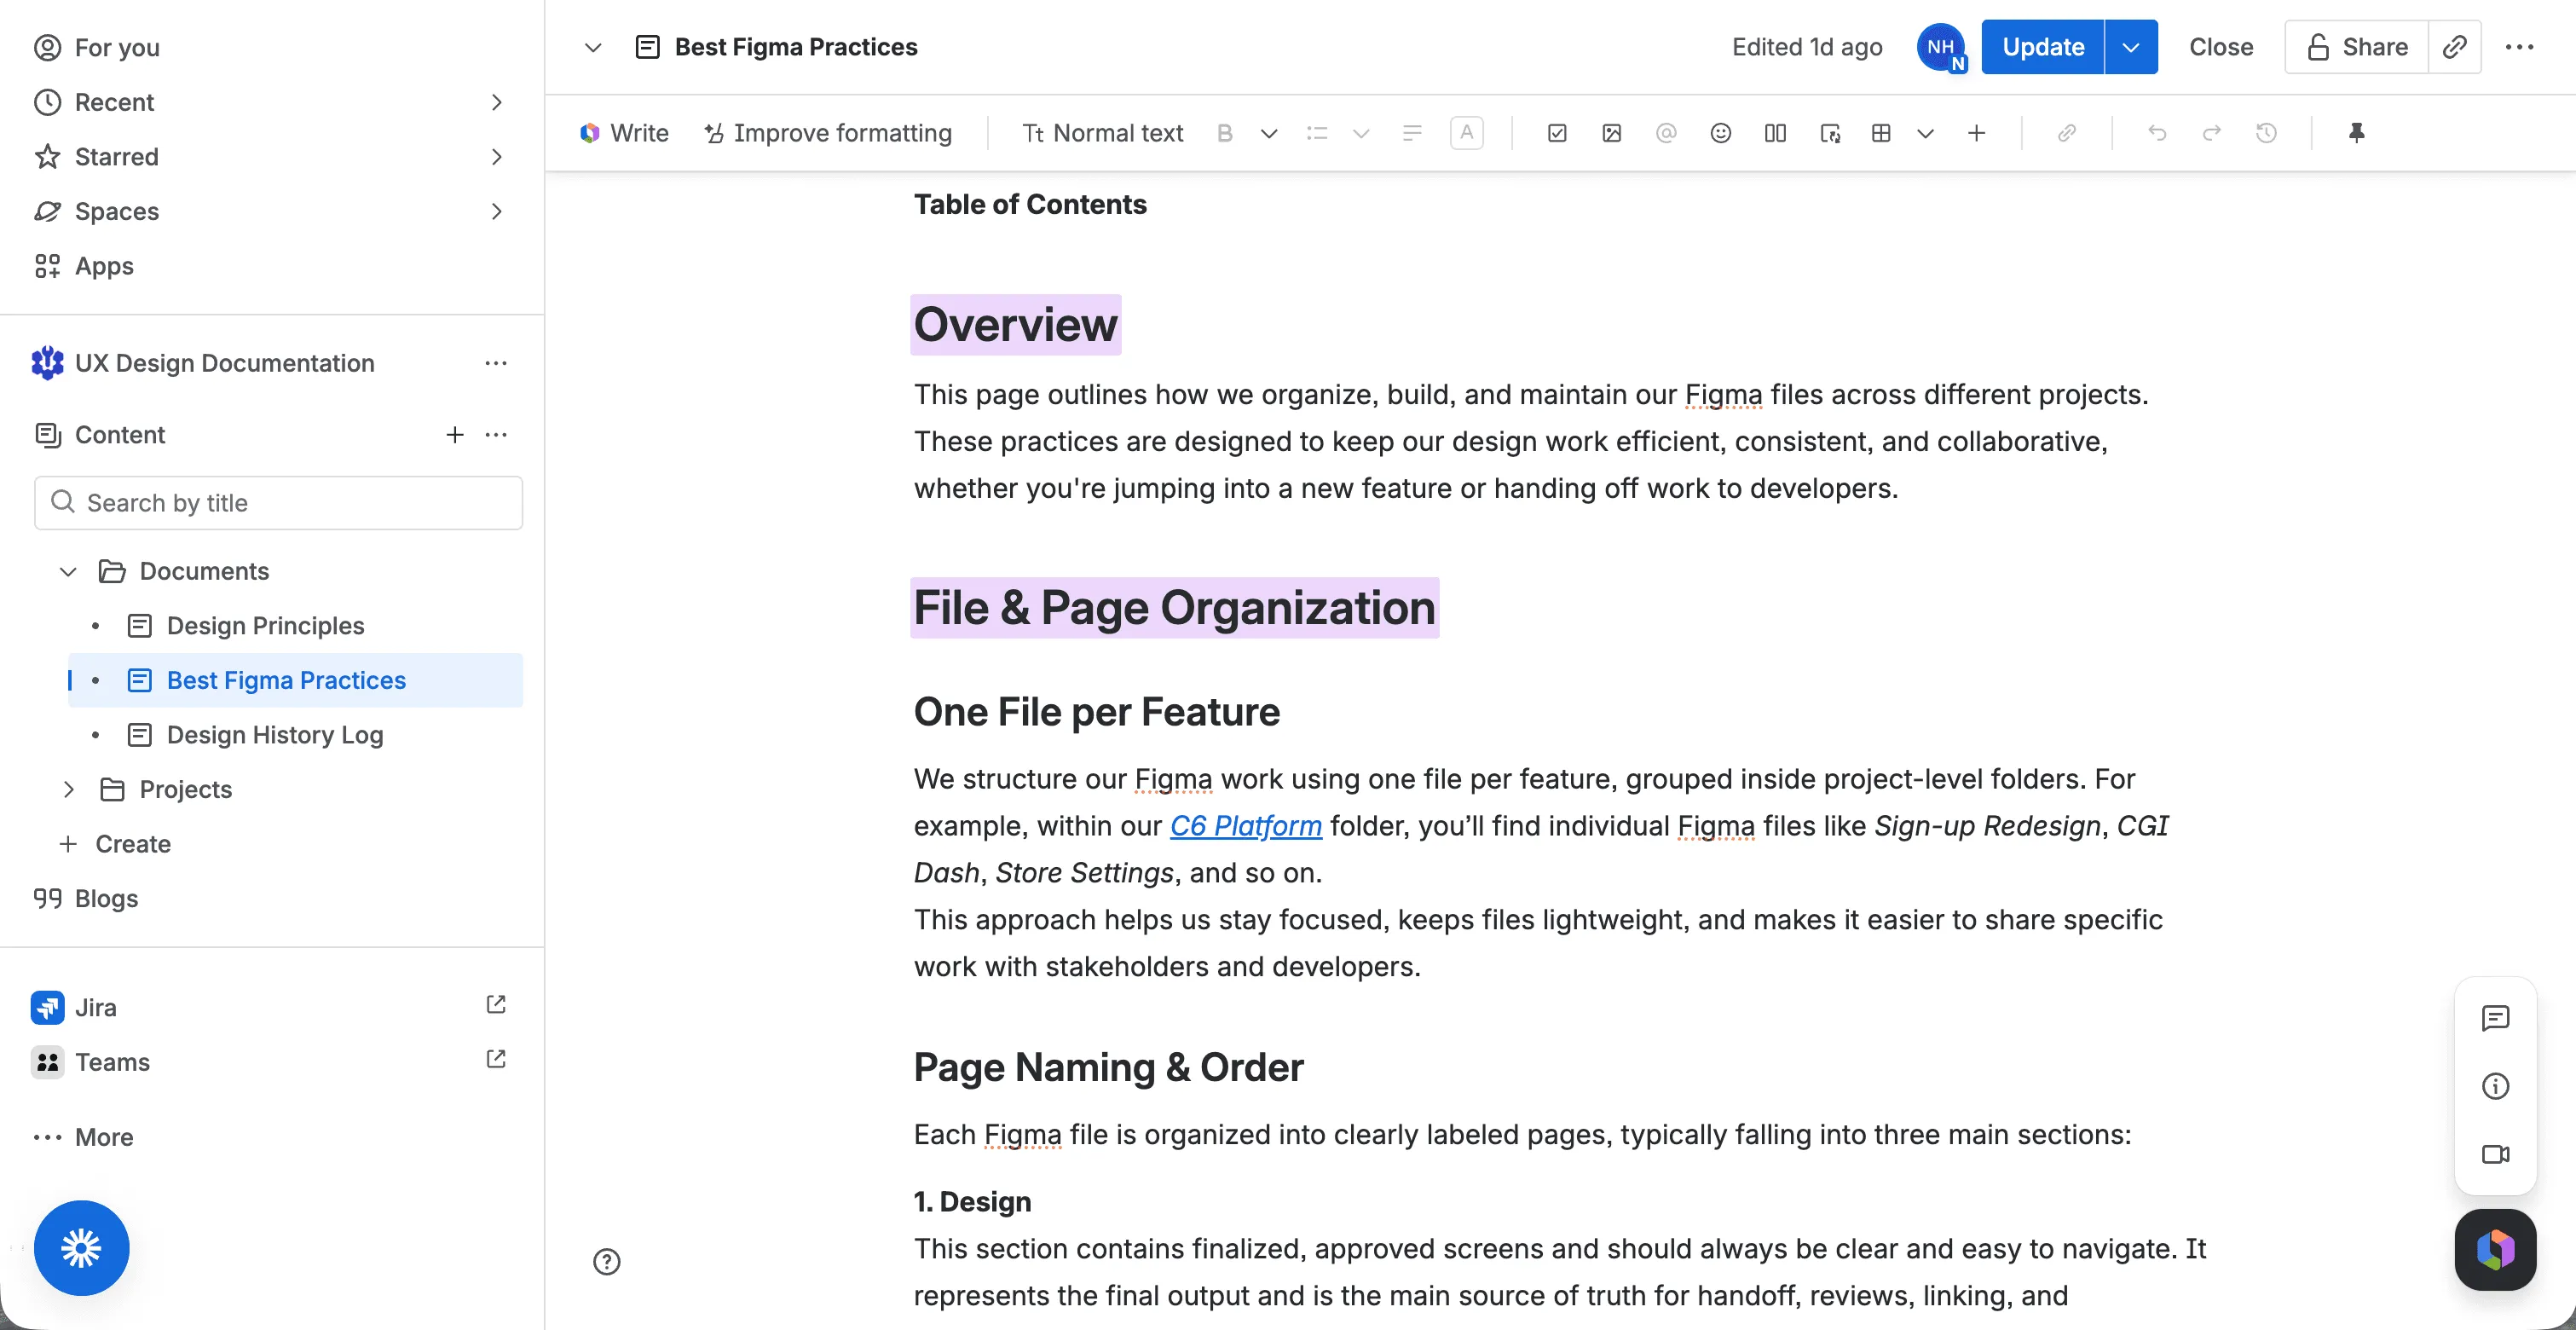Redo the last edit
The image size is (2576, 1330).
tap(2212, 133)
